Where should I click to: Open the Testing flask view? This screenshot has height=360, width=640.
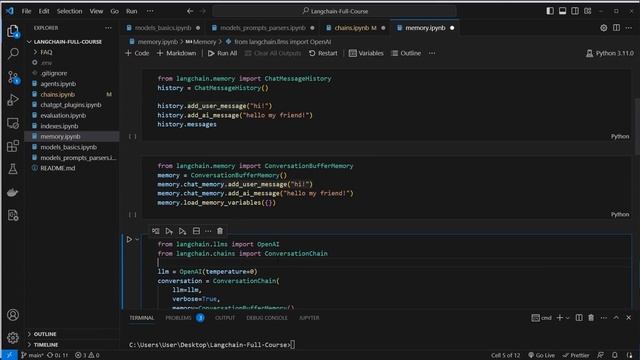click(x=13, y=169)
